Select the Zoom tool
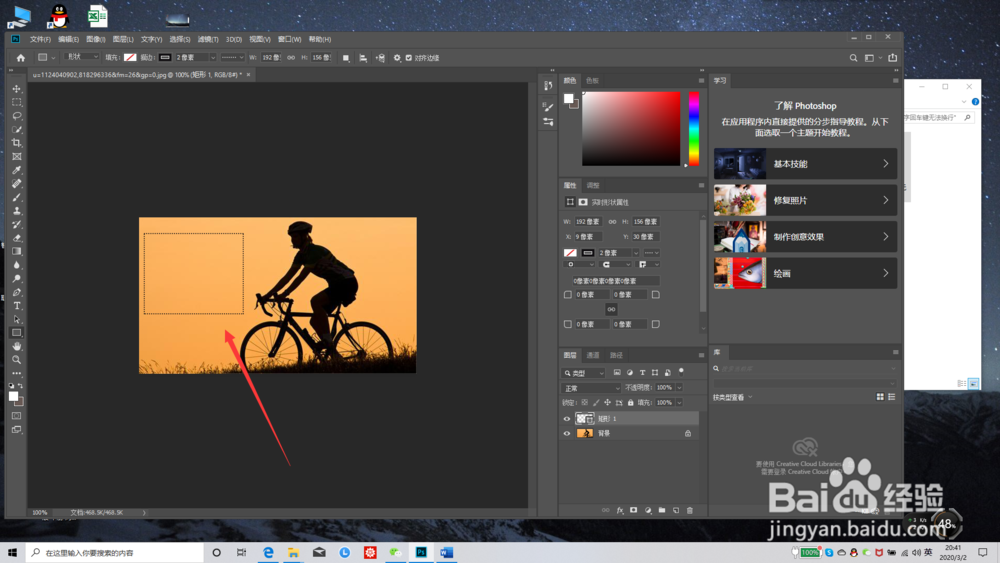 17,360
